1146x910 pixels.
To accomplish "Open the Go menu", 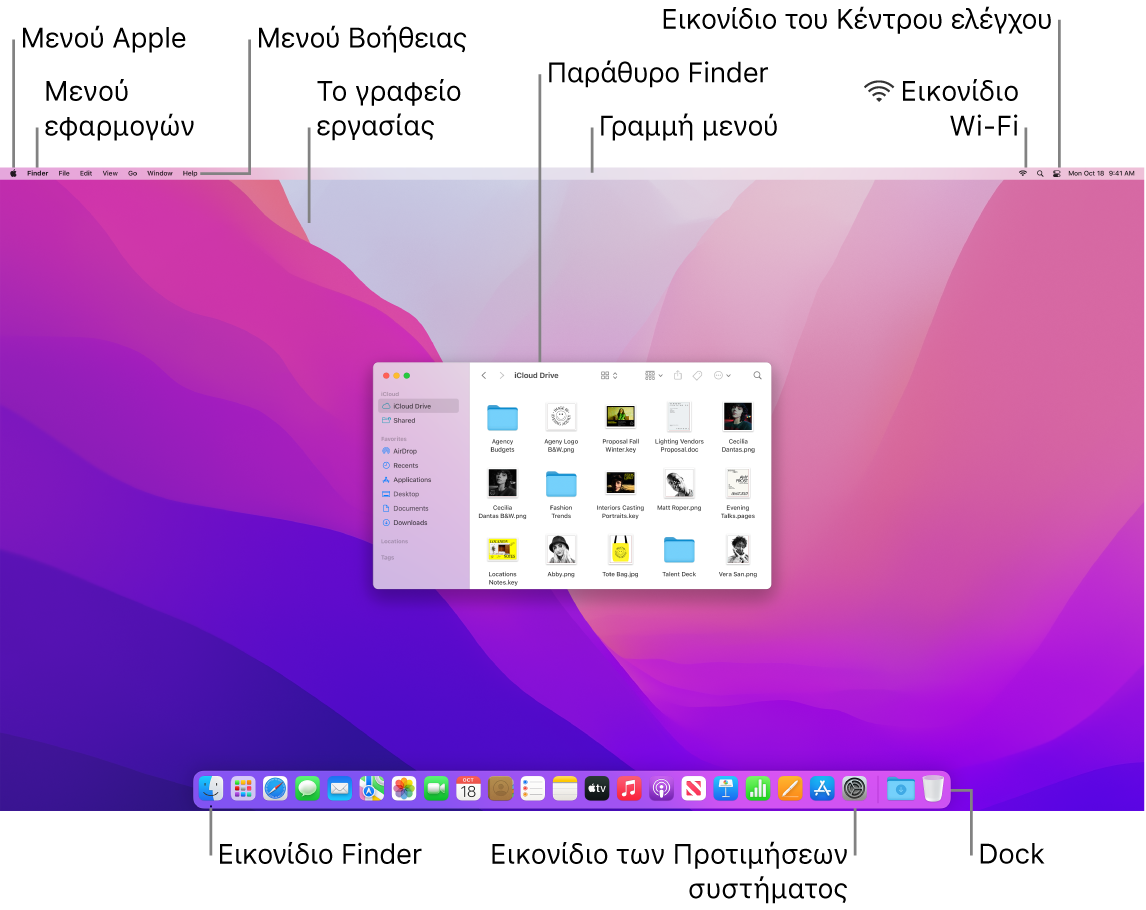I will [x=132, y=172].
